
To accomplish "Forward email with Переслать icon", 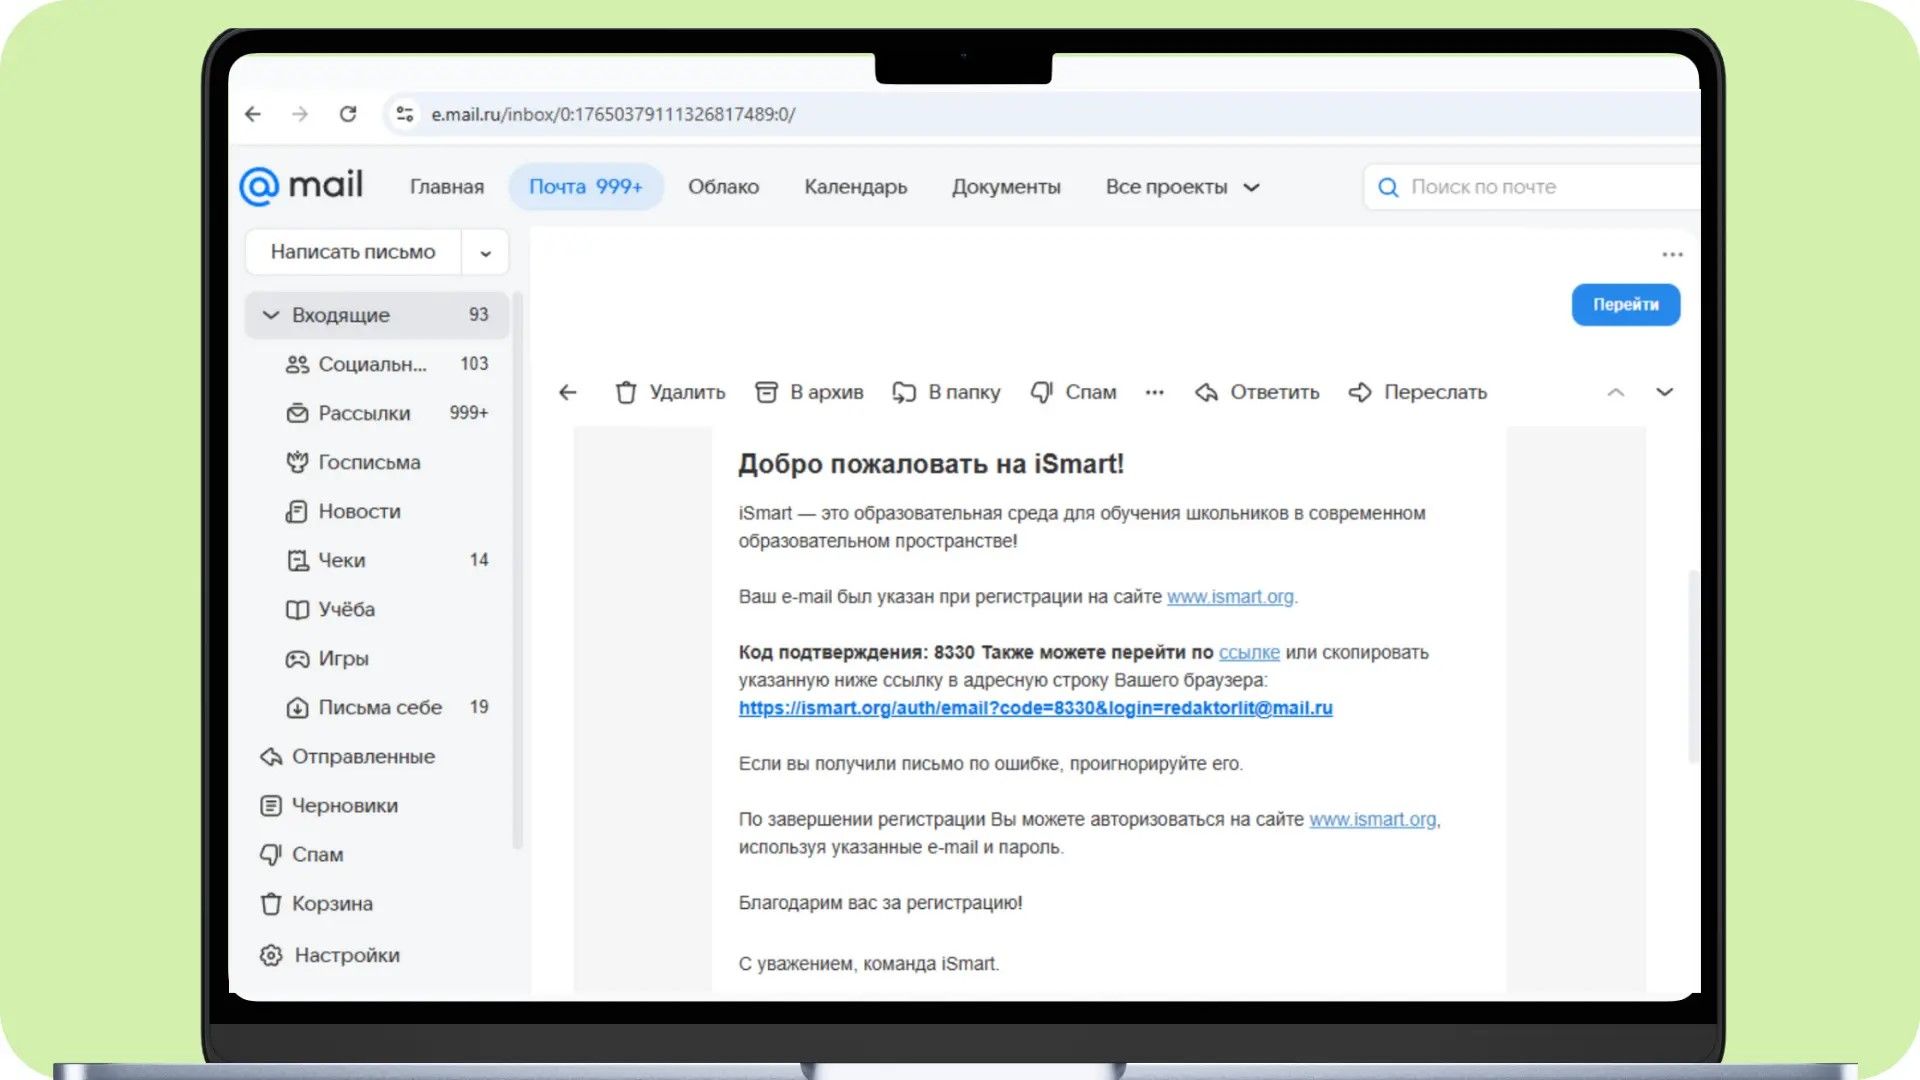I will [x=1360, y=392].
